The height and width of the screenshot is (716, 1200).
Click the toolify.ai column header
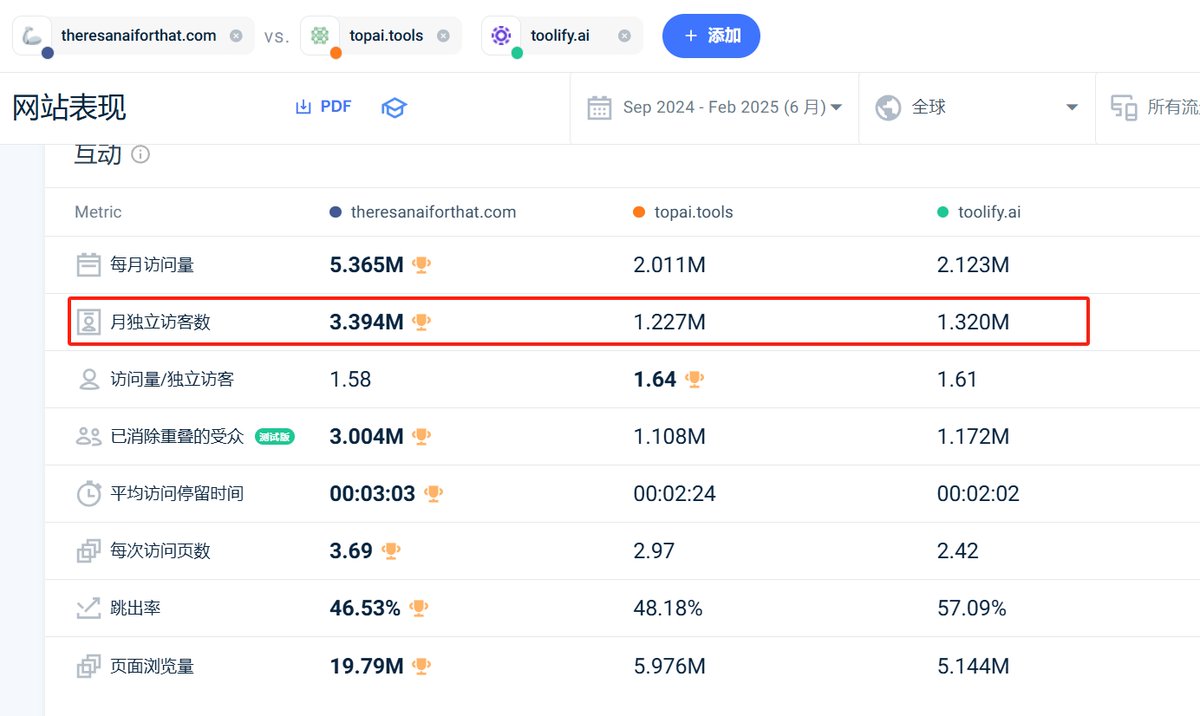click(979, 212)
